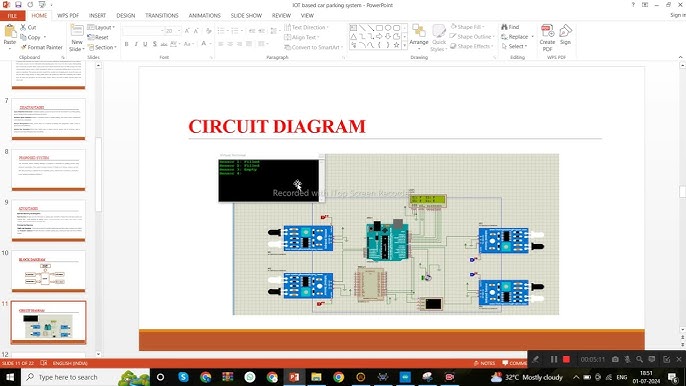Open Quick Styles gallery

tap(438, 38)
